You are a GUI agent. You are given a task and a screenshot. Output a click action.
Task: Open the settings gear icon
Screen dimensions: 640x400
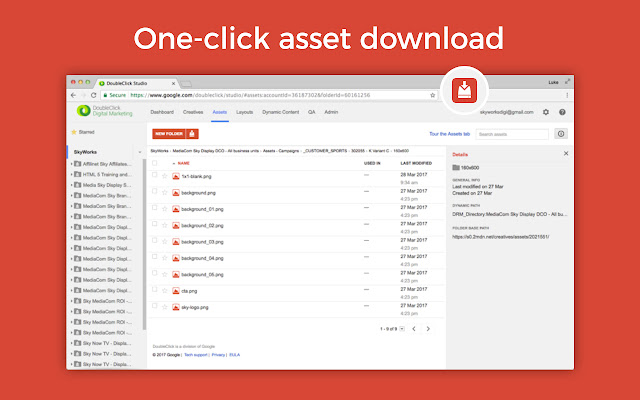(x=546, y=112)
